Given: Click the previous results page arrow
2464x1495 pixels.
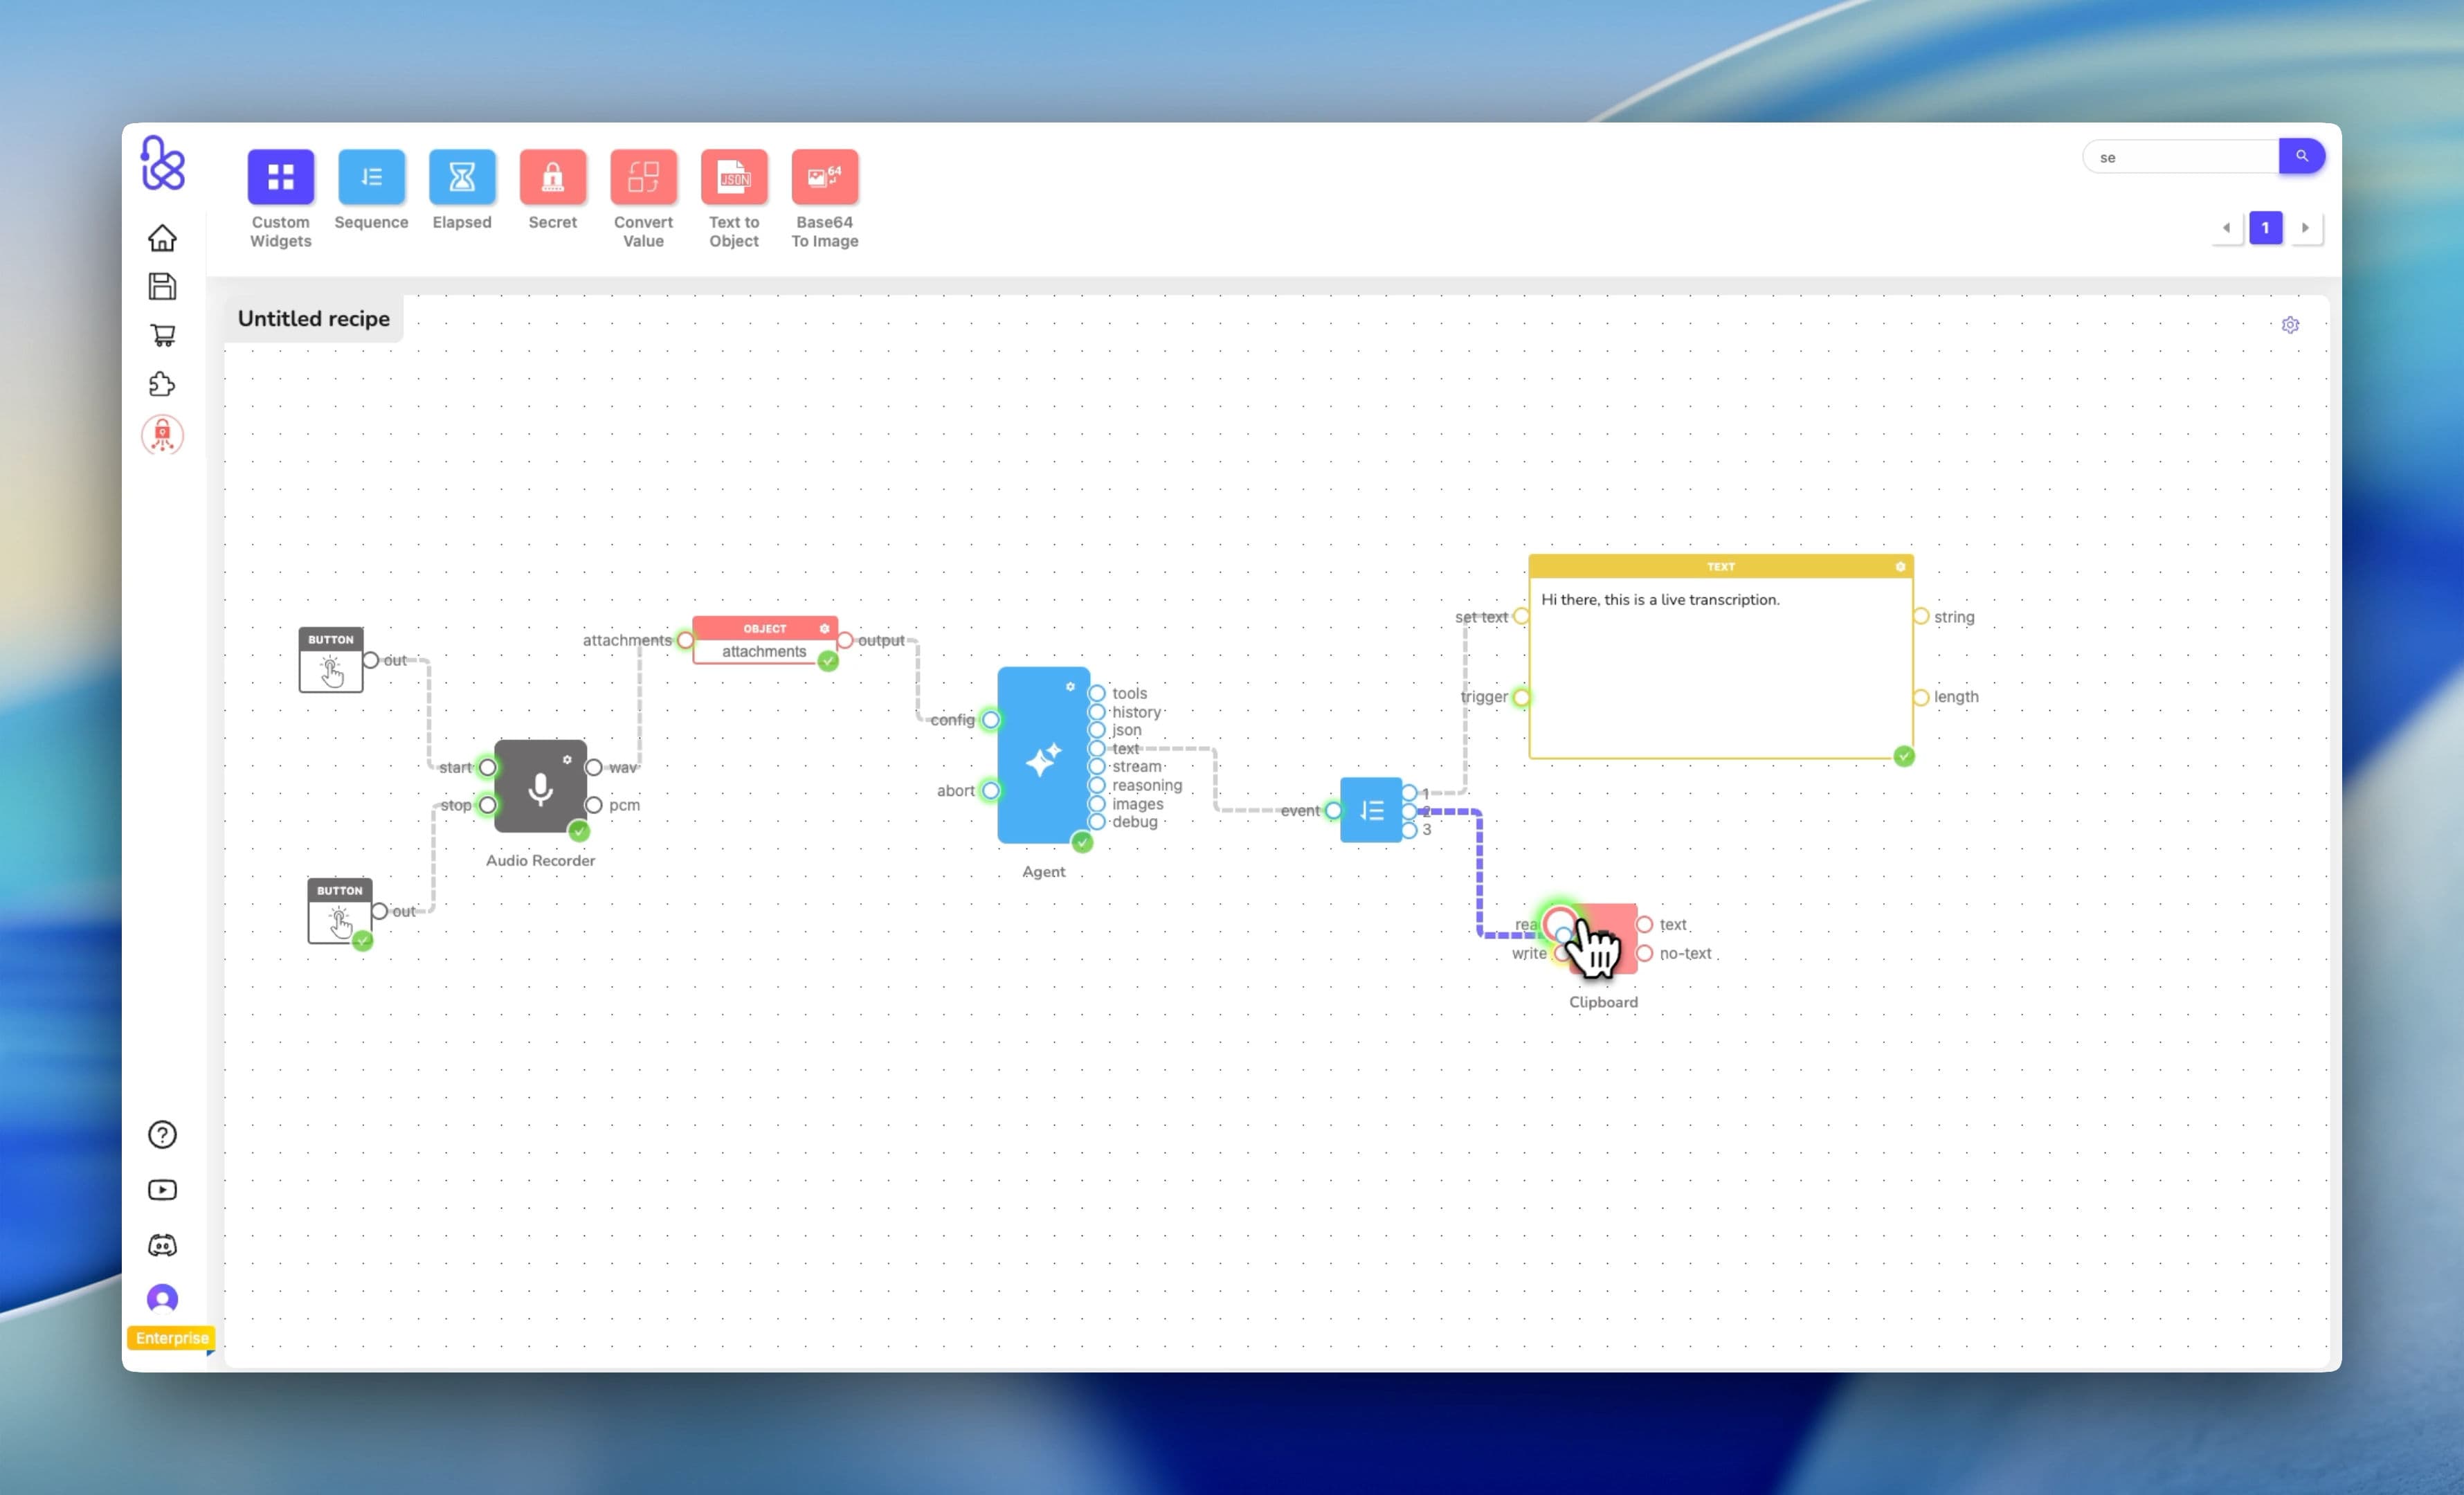Looking at the screenshot, I should [2227, 228].
